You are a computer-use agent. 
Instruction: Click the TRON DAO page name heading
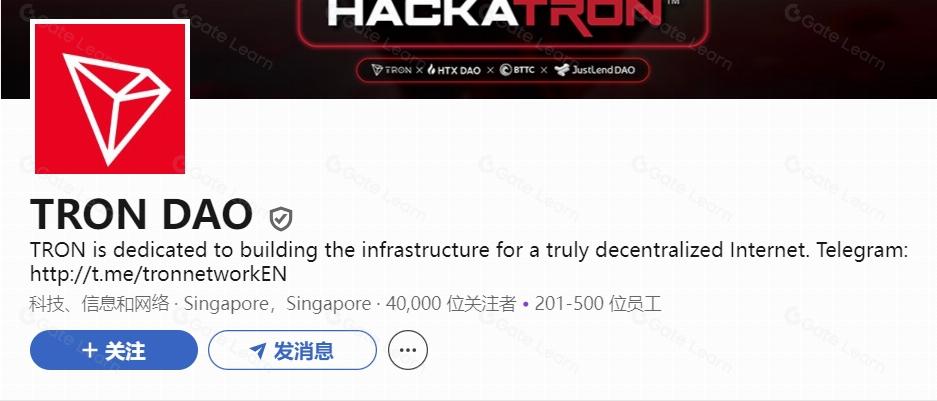click(x=141, y=214)
